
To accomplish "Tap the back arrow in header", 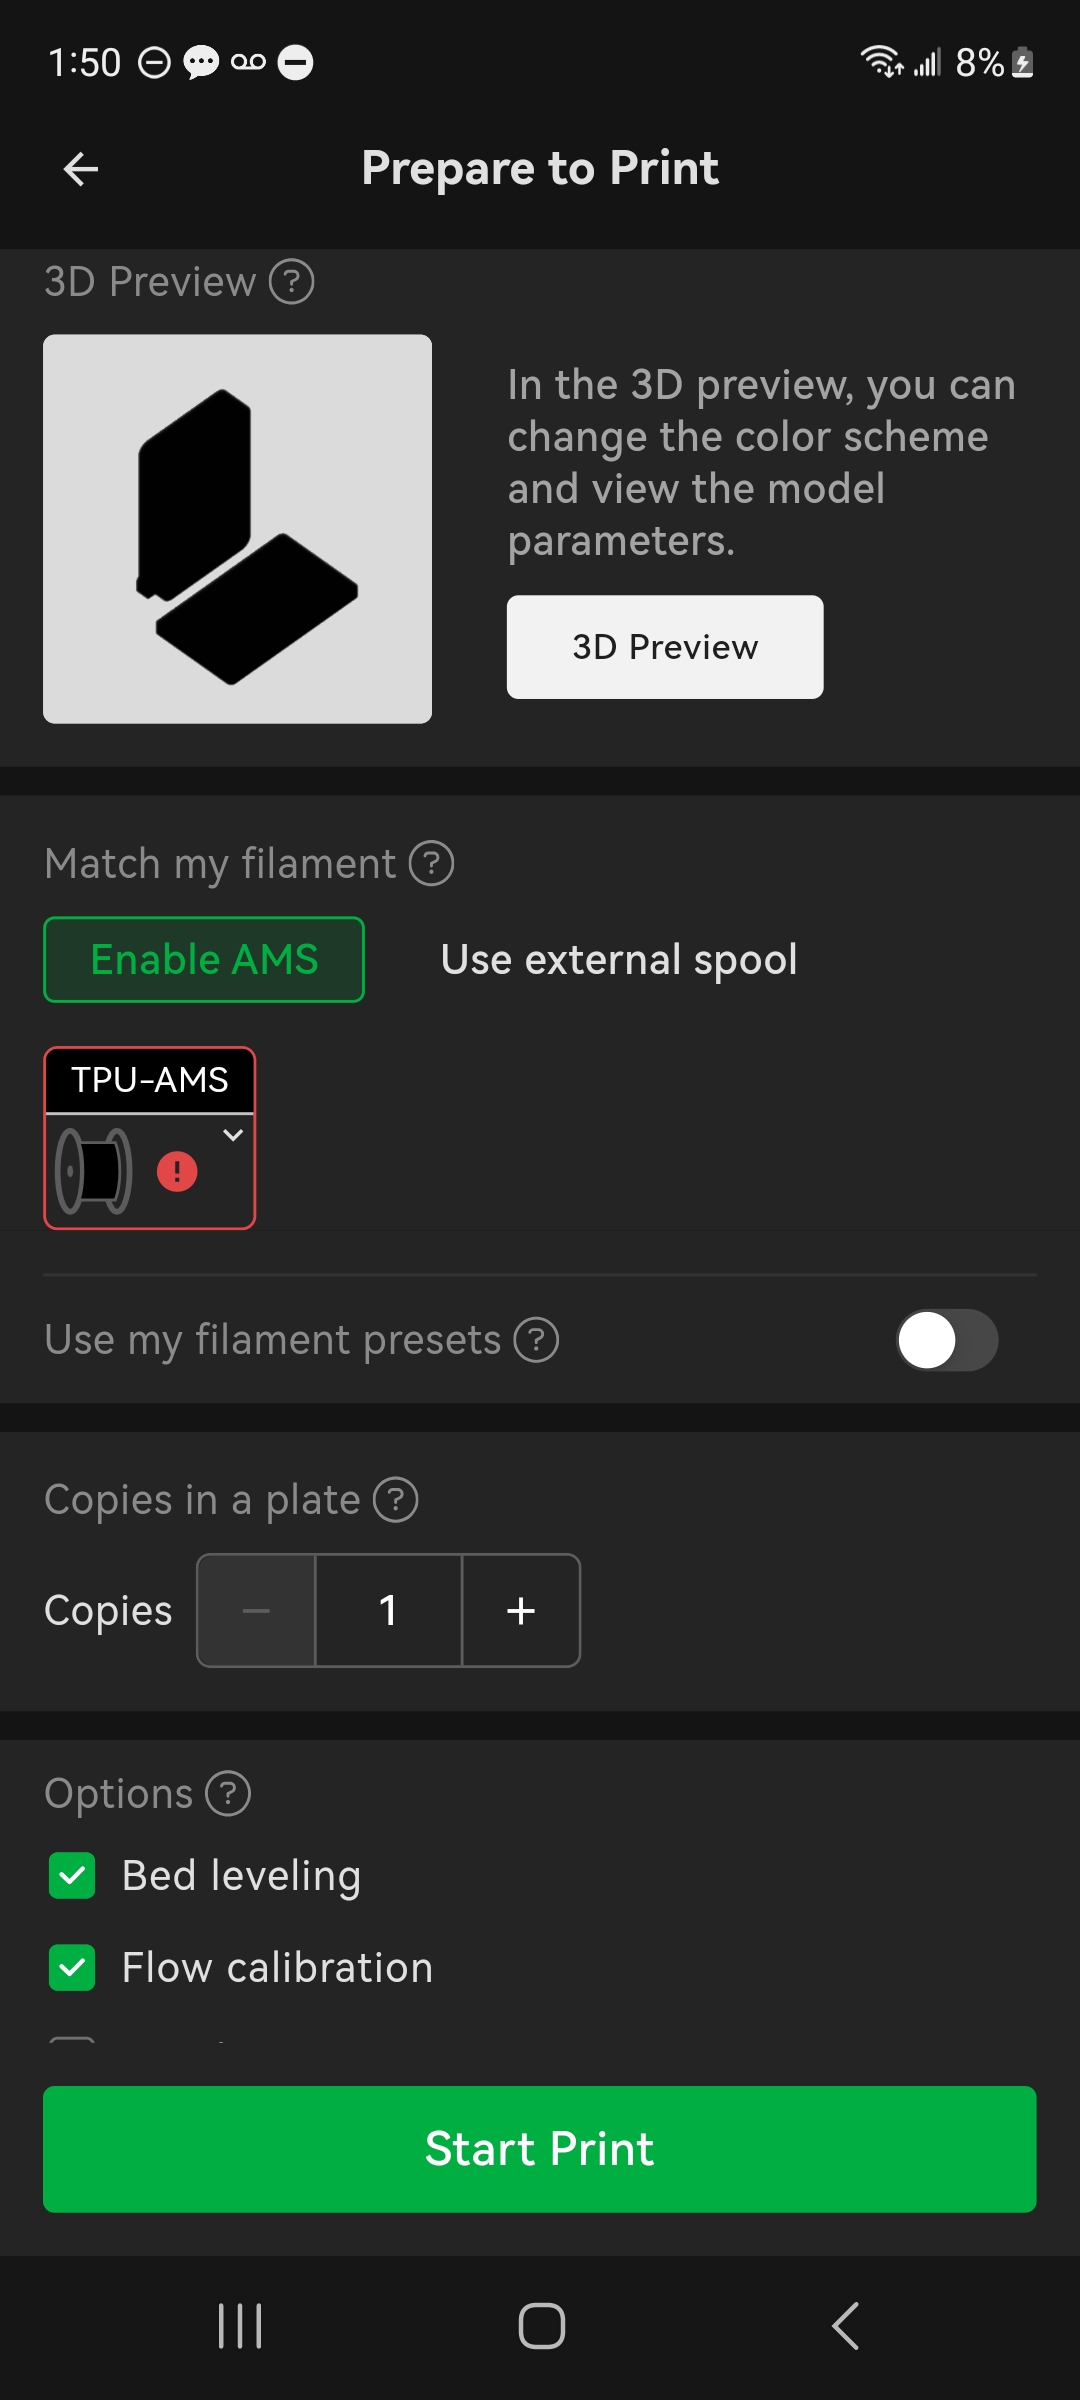I will point(80,169).
